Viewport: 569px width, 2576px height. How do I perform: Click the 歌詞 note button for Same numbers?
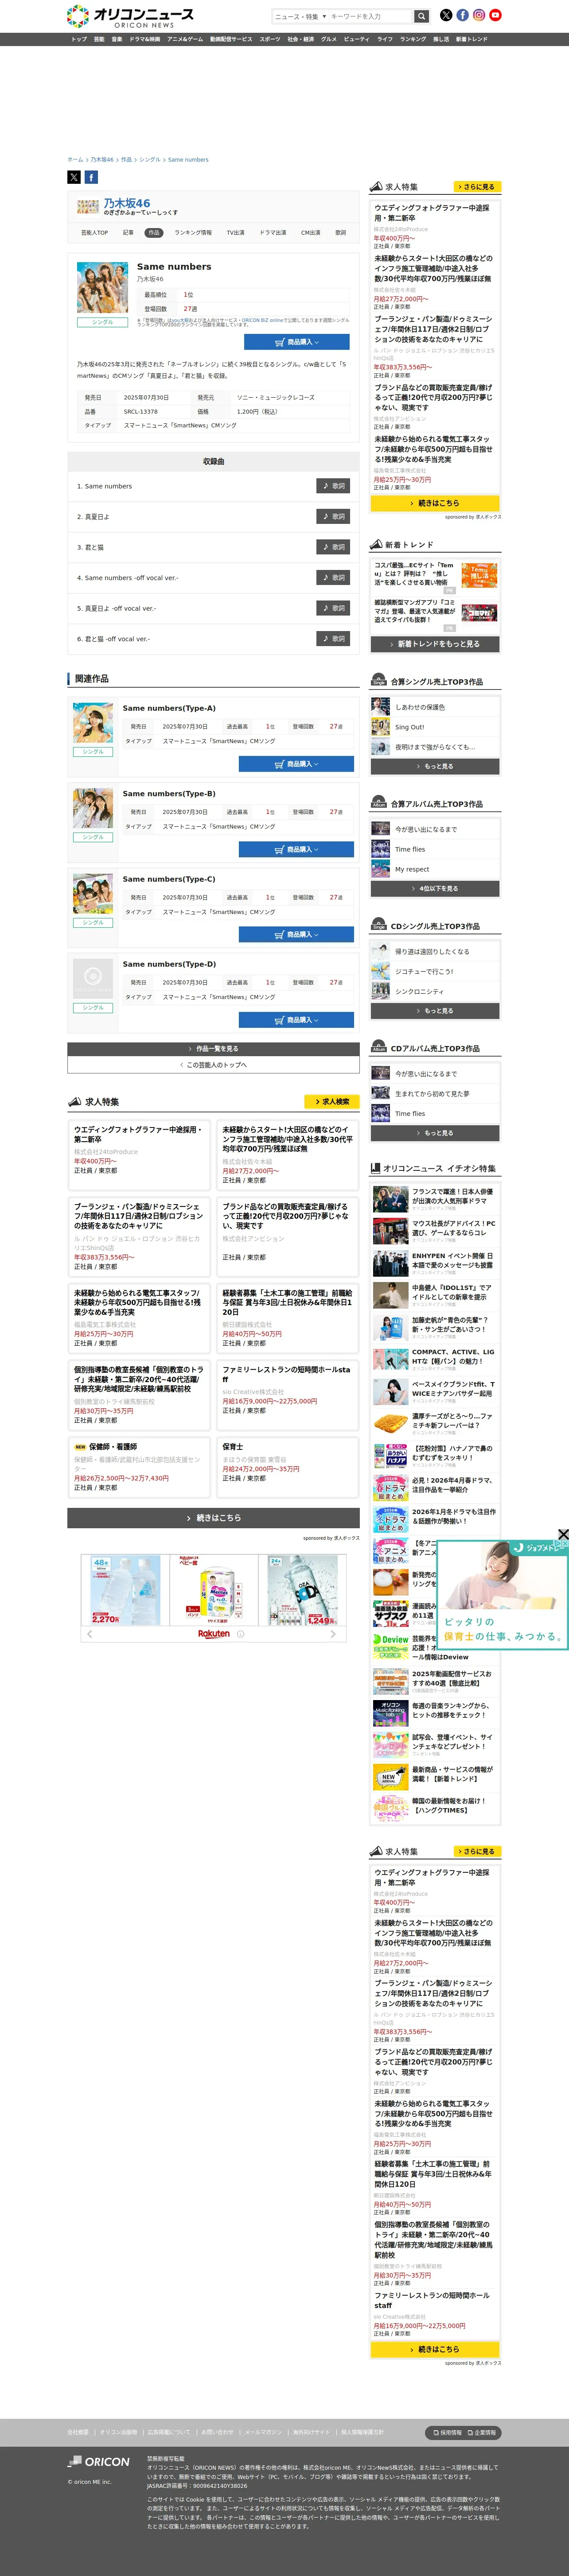(x=333, y=486)
